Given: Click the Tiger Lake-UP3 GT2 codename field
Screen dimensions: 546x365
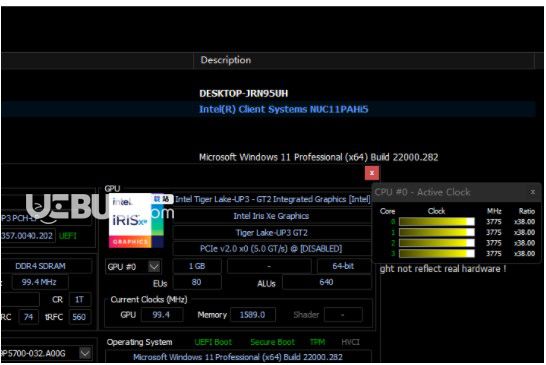Looking at the screenshot, I should point(271,233).
